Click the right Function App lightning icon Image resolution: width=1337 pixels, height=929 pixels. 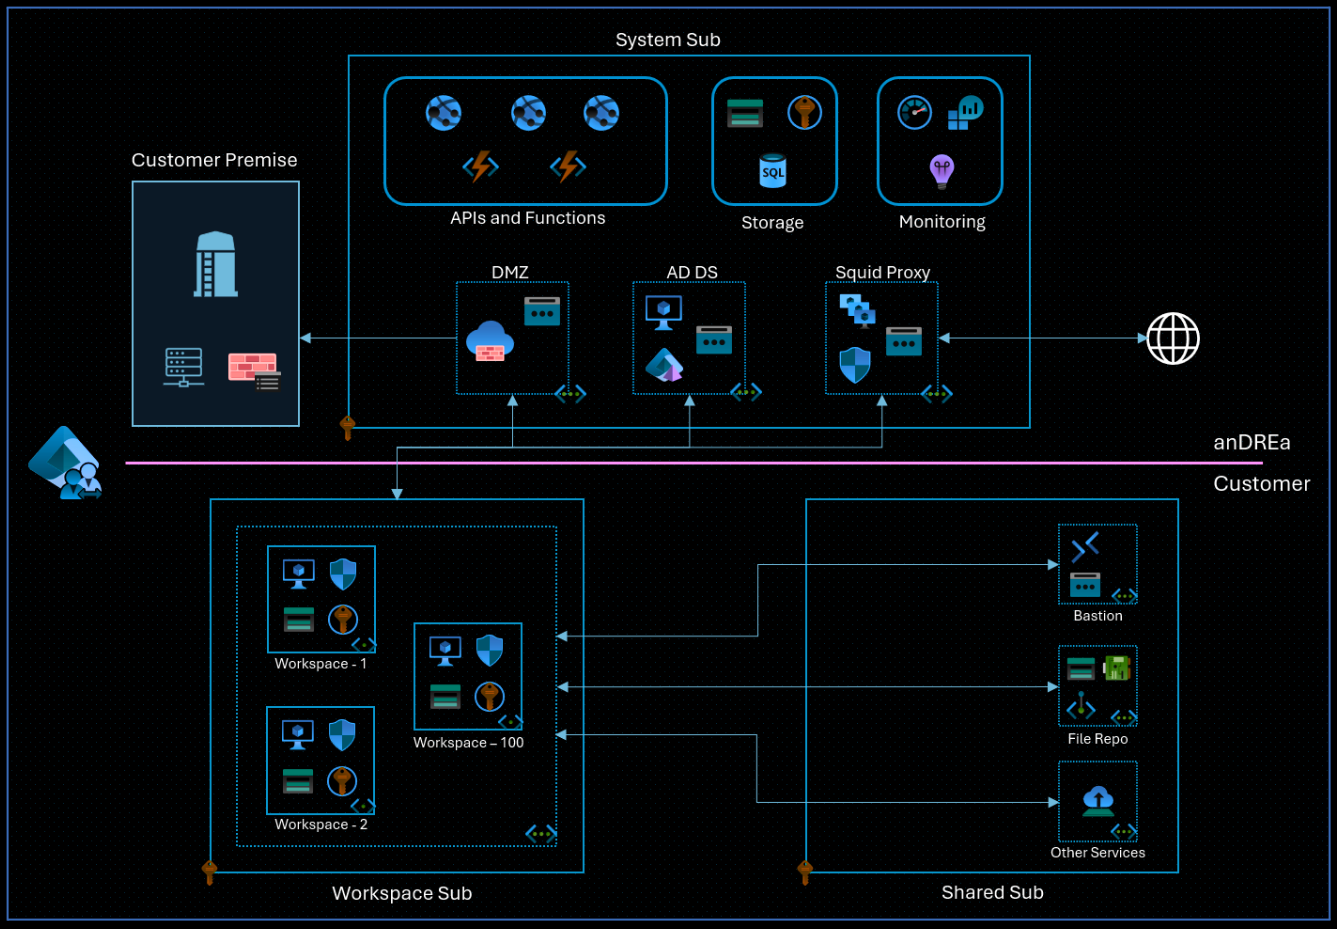point(568,166)
